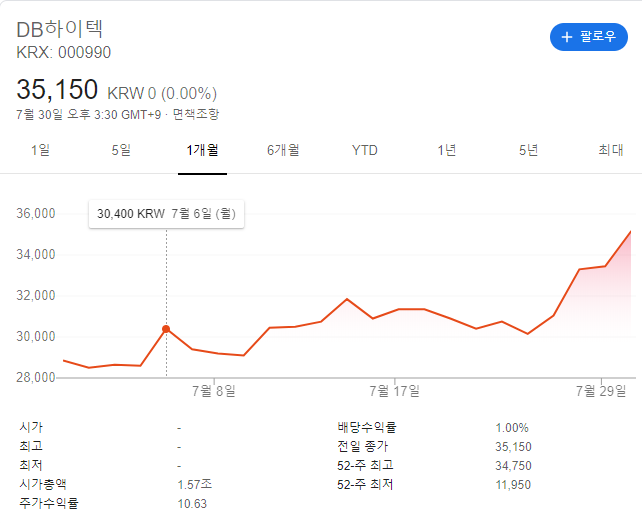
Task: Click the 면책조항 disclaimer link
Action: (196, 114)
